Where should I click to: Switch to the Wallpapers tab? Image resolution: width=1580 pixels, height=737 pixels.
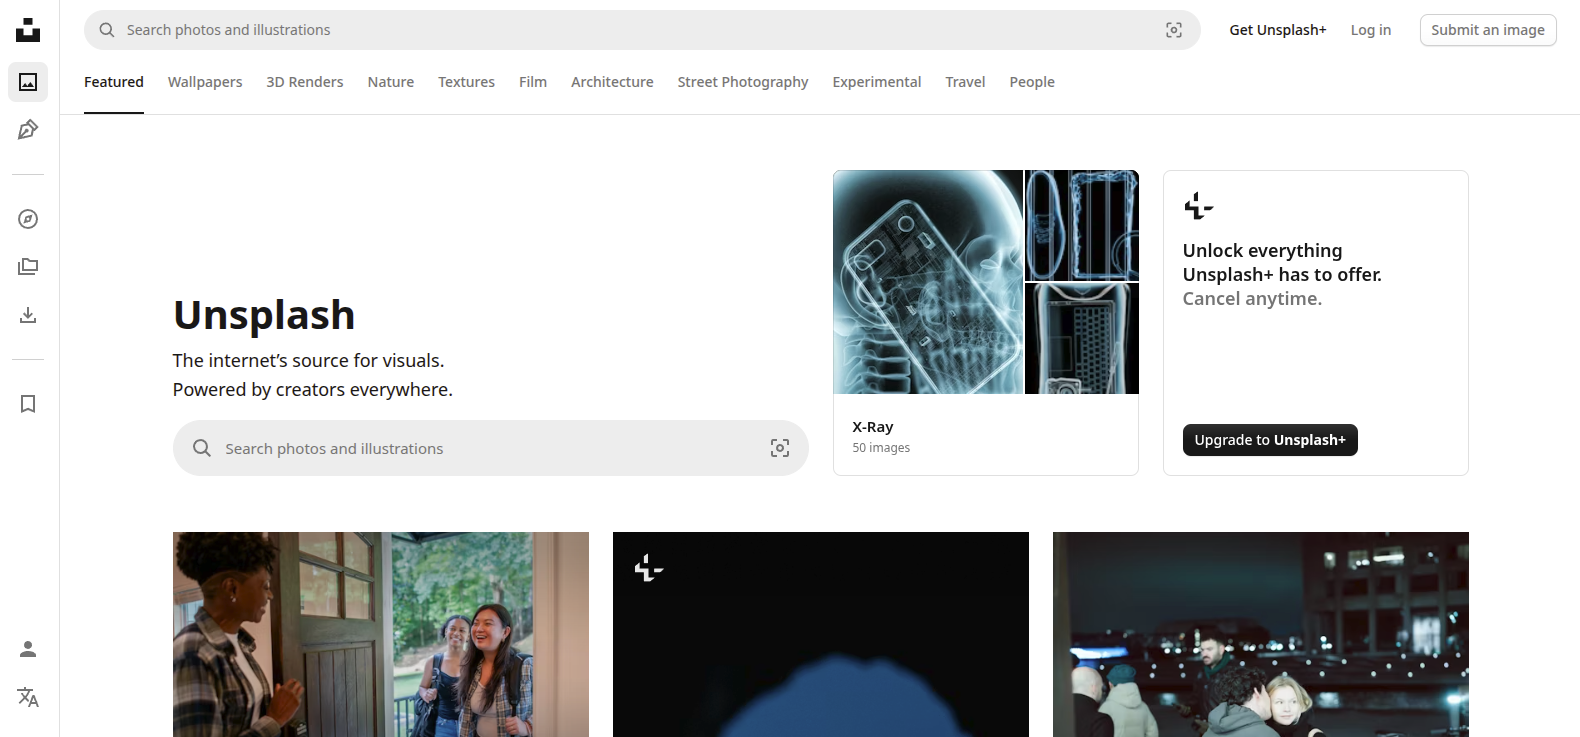205,82
